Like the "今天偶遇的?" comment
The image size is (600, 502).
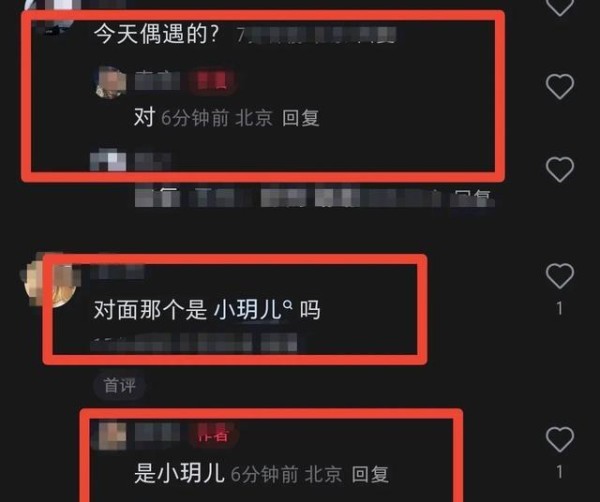pos(559,6)
